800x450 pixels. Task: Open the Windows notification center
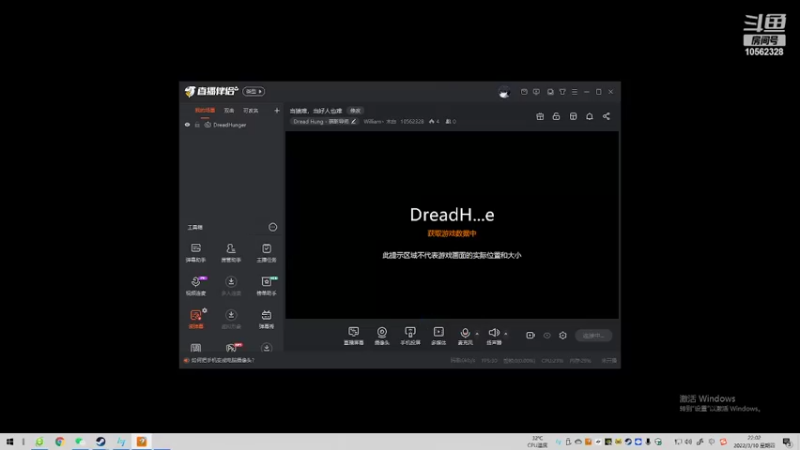(x=787, y=442)
